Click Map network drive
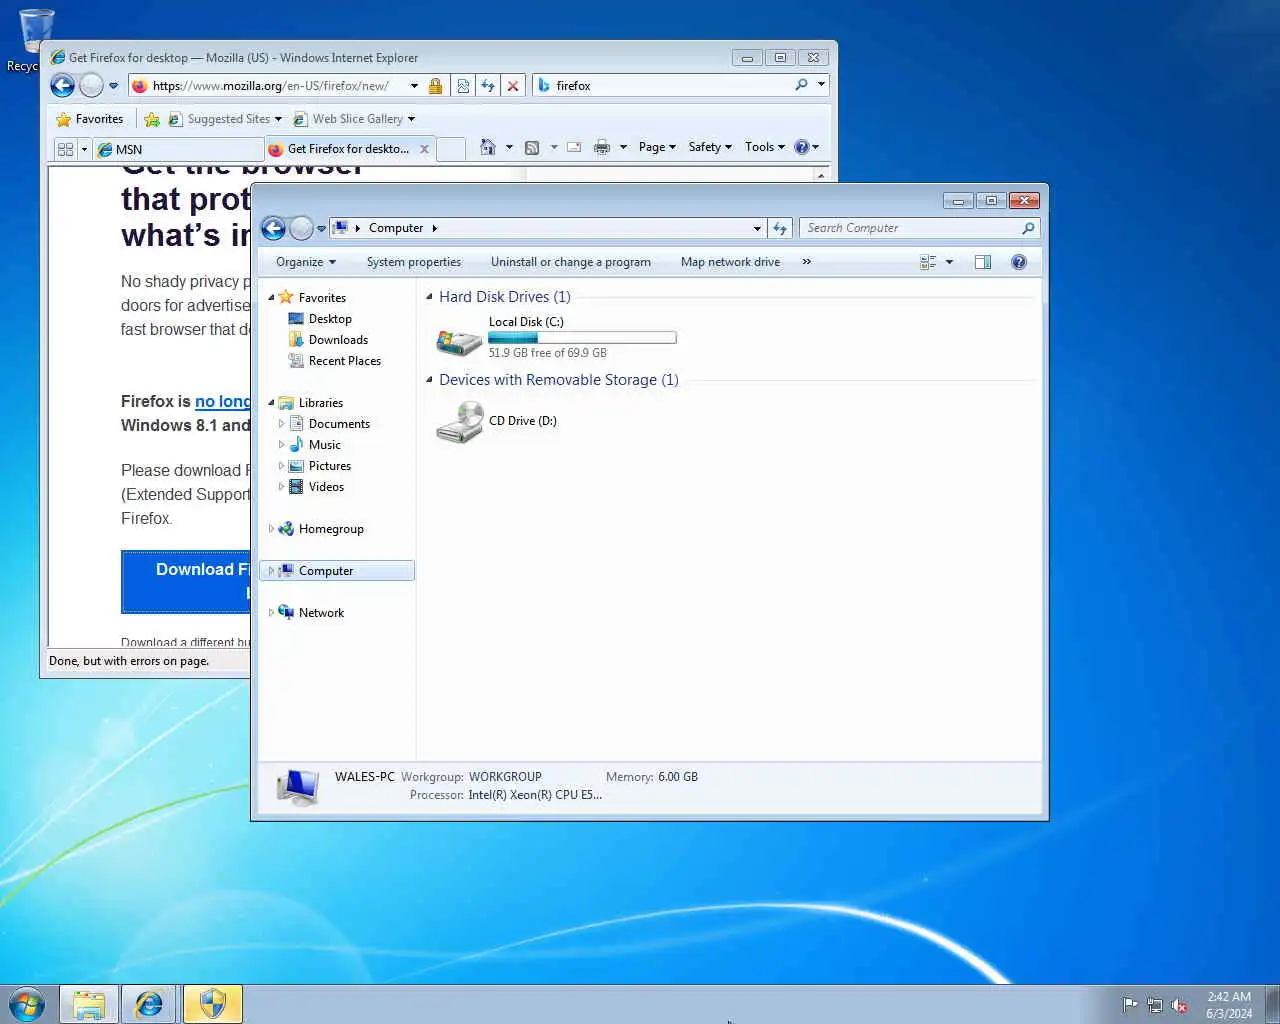The height and width of the screenshot is (1024, 1280). coord(730,262)
